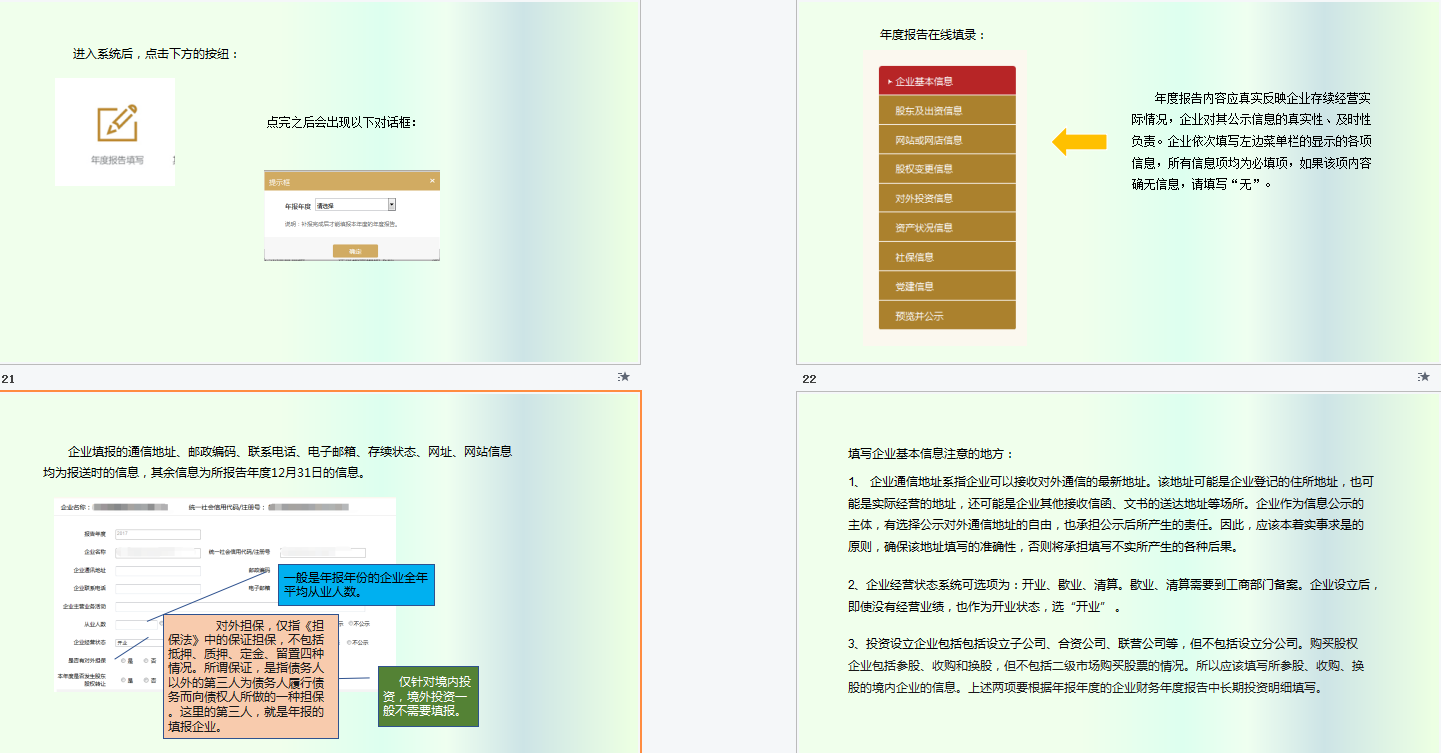Click the 确定 button in the dialog
Screen dimensions: 1441x753
(355, 251)
